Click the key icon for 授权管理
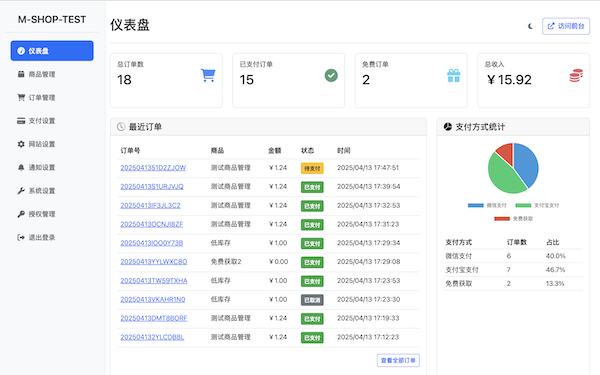 (21, 214)
